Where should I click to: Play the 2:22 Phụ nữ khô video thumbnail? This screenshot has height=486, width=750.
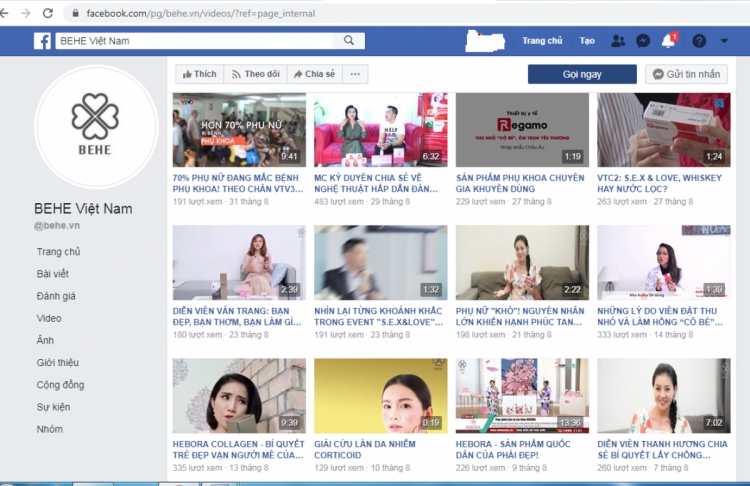(522, 263)
